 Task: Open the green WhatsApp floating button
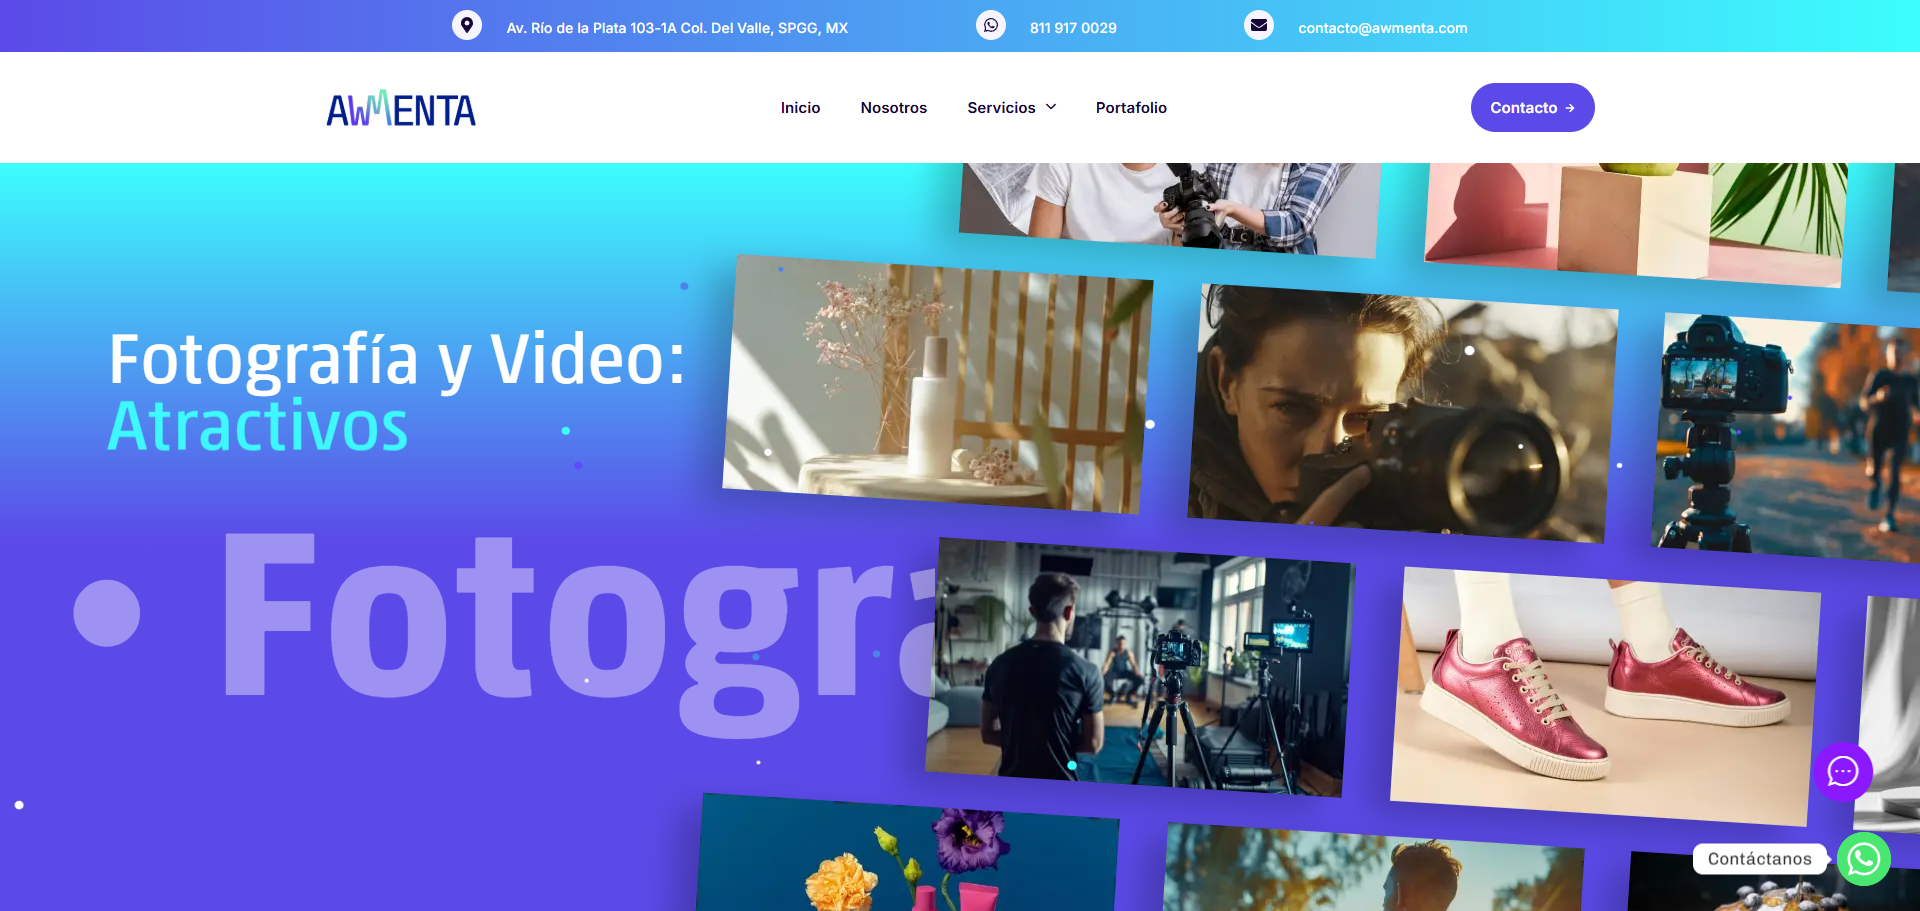(x=1864, y=859)
